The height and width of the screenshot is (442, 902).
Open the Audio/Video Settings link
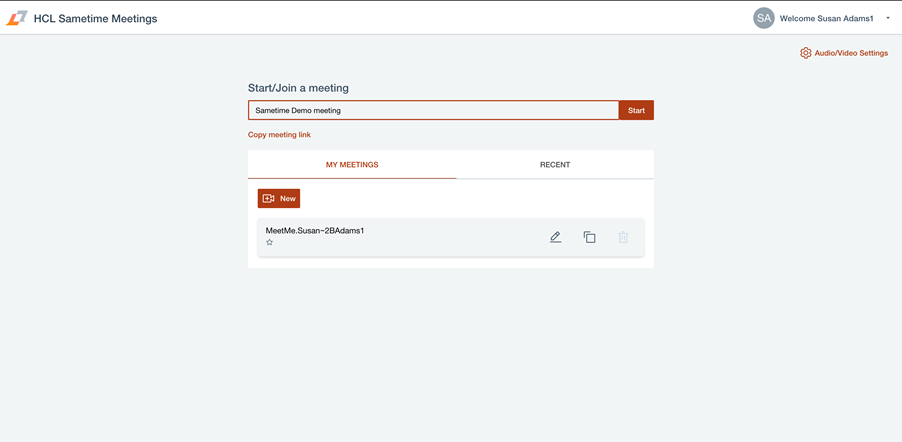[851, 53]
